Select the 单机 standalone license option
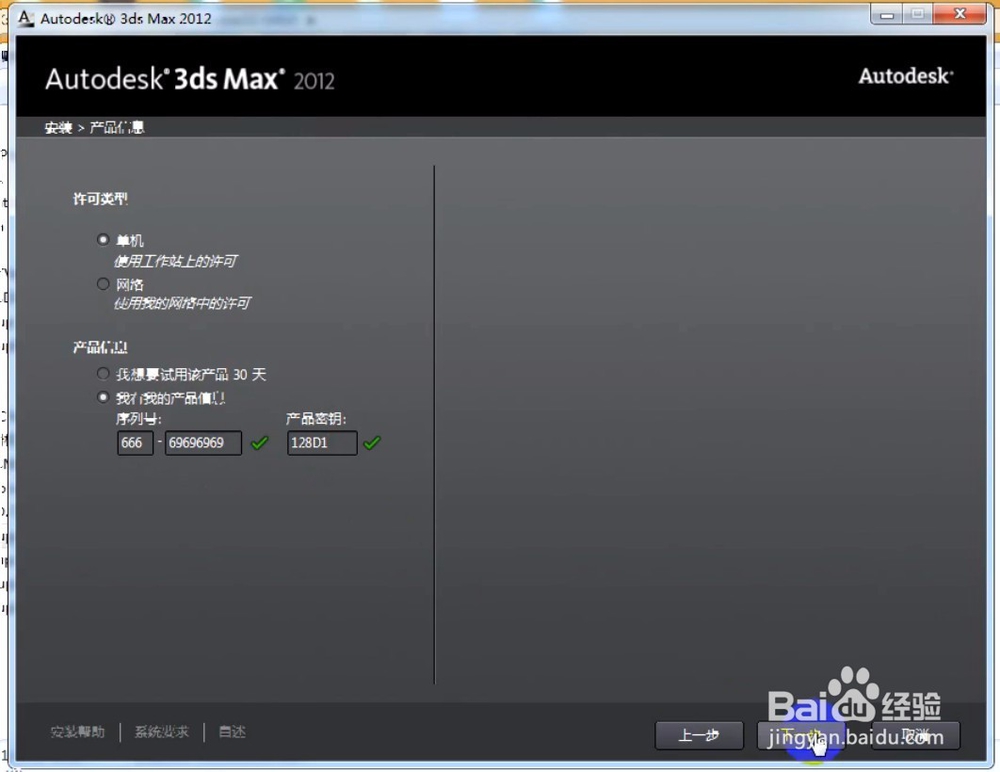 [103, 239]
